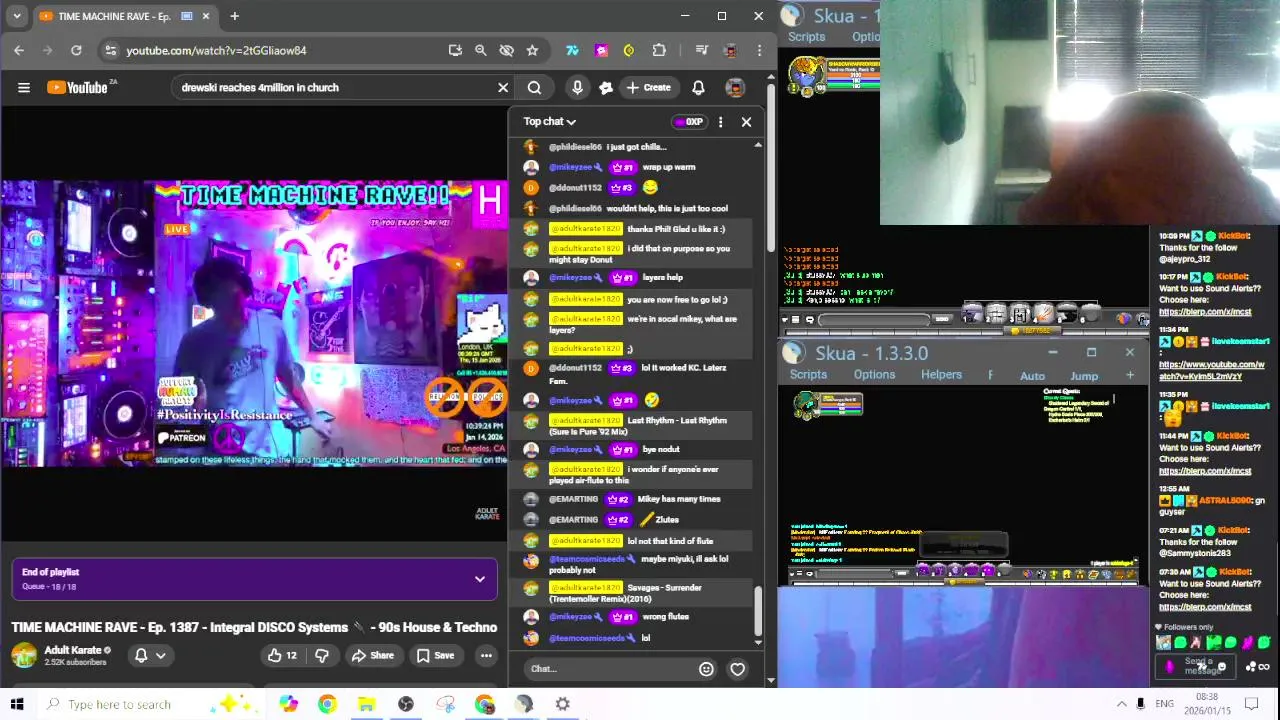This screenshot has width=1280, height=720.
Task: Open the YouTube guide hamburger menu
Action: pyautogui.click(x=24, y=88)
